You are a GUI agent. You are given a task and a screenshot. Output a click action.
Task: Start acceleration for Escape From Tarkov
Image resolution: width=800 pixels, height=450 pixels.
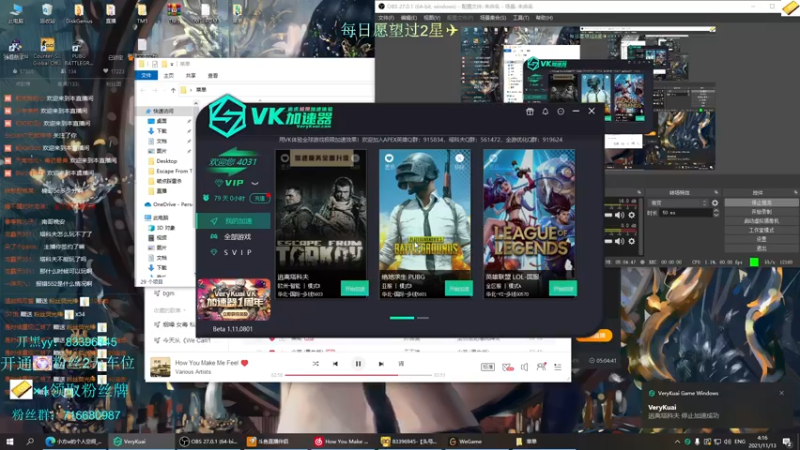point(355,289)
